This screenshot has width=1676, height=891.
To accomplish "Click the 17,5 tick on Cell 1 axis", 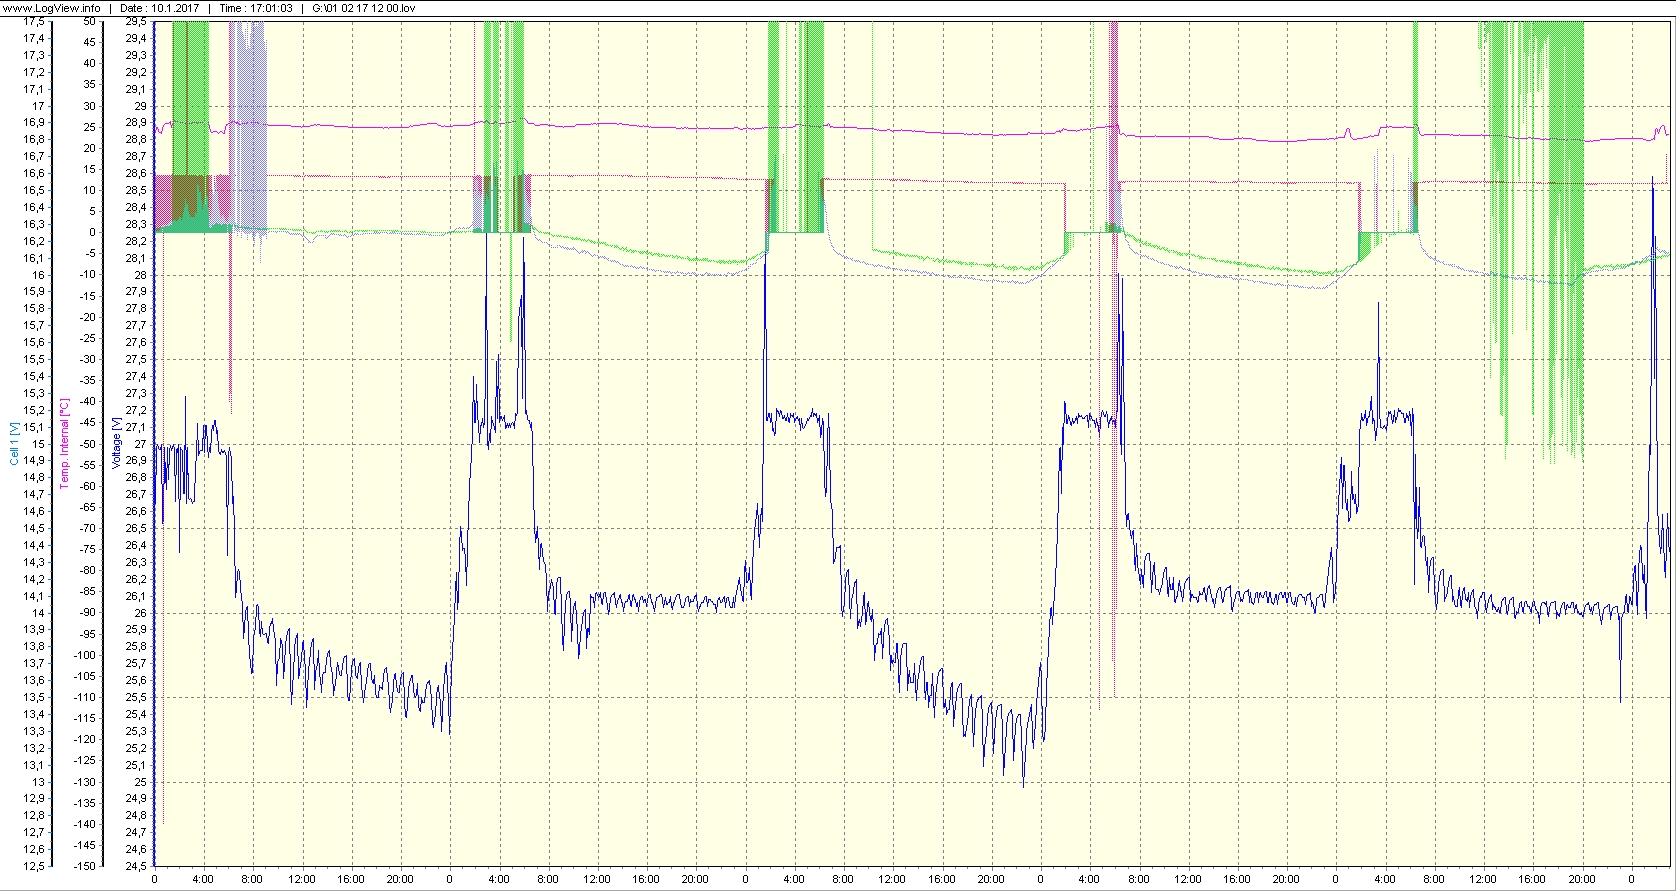I will pos(34,22).
